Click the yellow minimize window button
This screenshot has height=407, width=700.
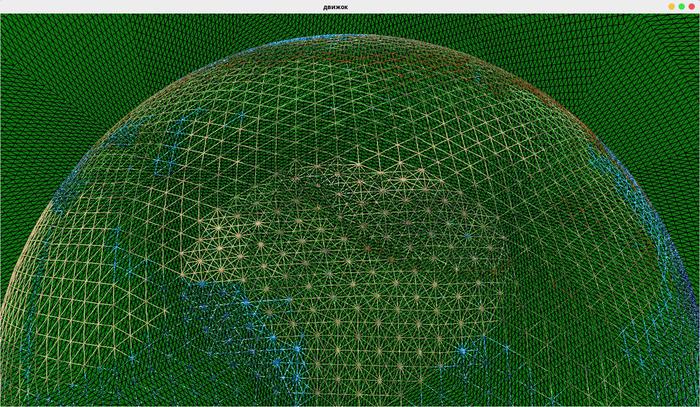672,6
